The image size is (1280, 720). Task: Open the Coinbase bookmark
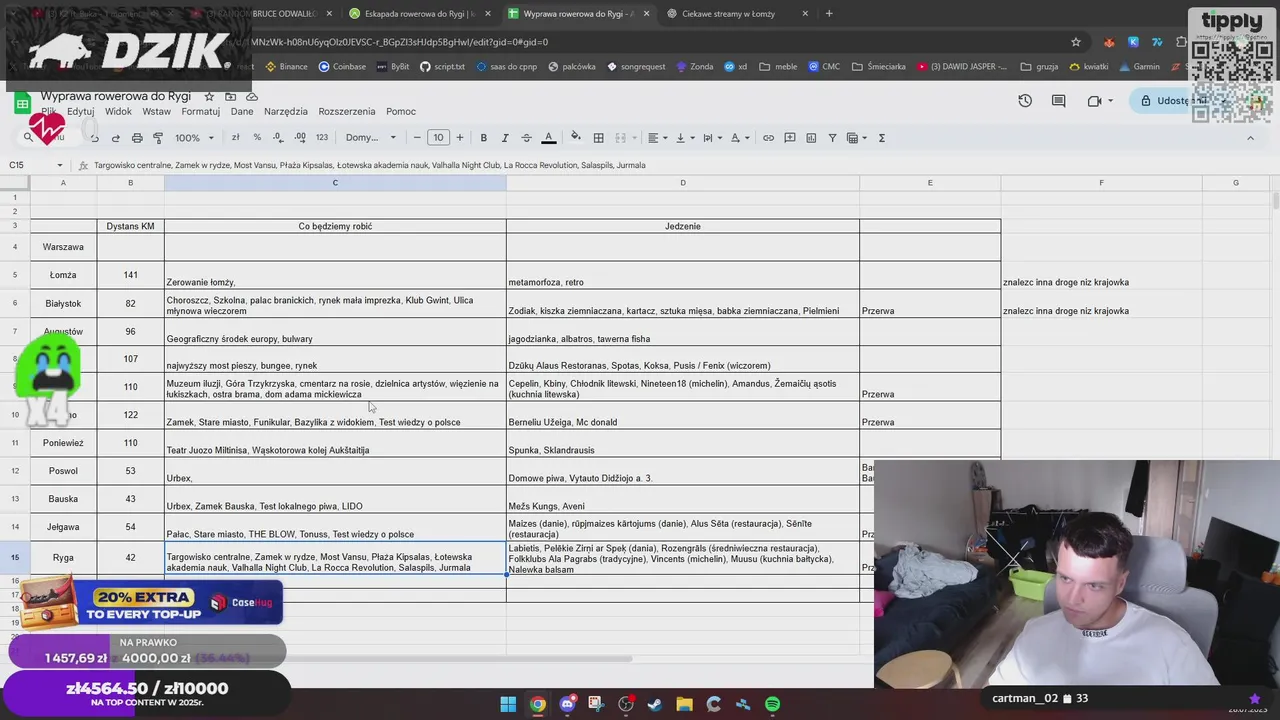[342, 67]
